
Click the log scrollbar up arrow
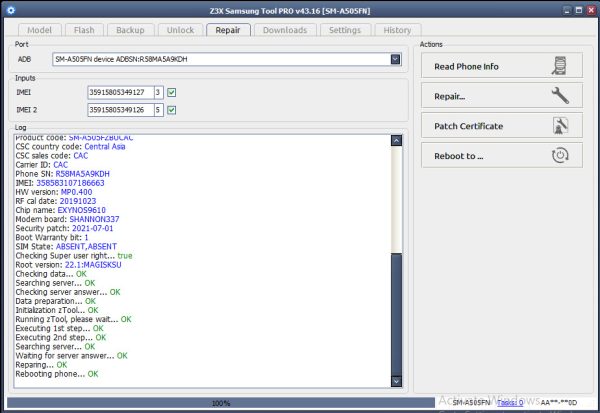[x=396, y=140]
